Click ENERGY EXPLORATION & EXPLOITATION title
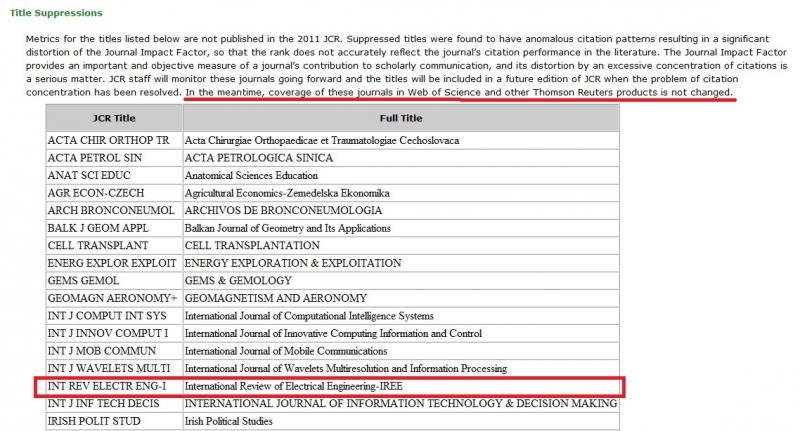This screenshot has height=431, width=800. click(x=293, y=263)
